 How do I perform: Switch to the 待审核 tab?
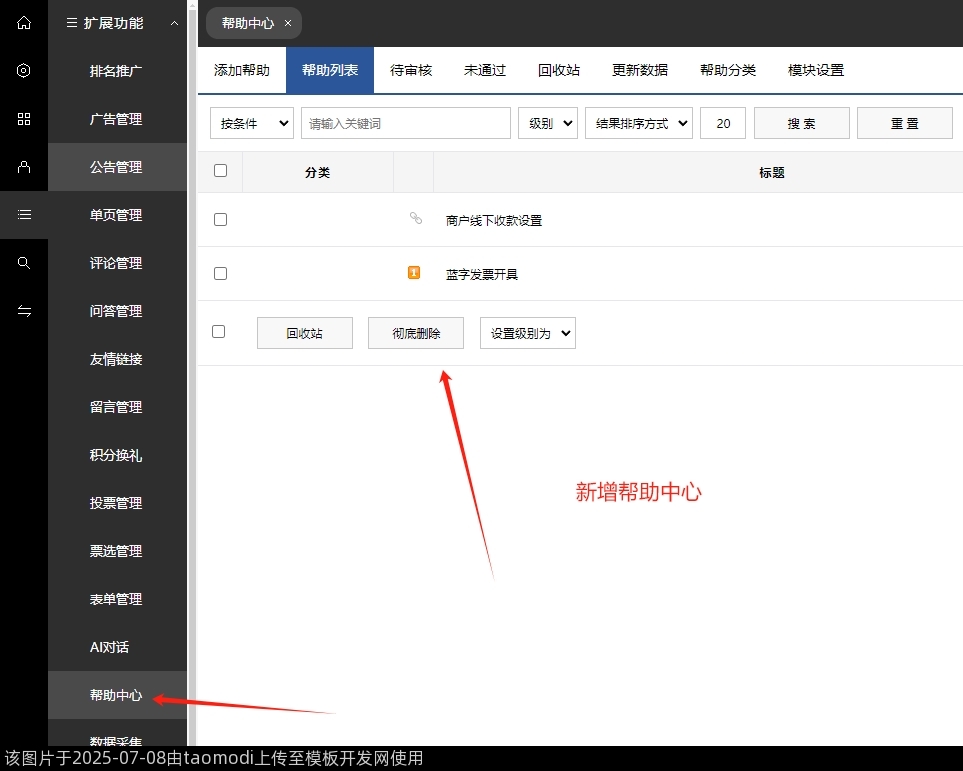[x=410, y=70]
